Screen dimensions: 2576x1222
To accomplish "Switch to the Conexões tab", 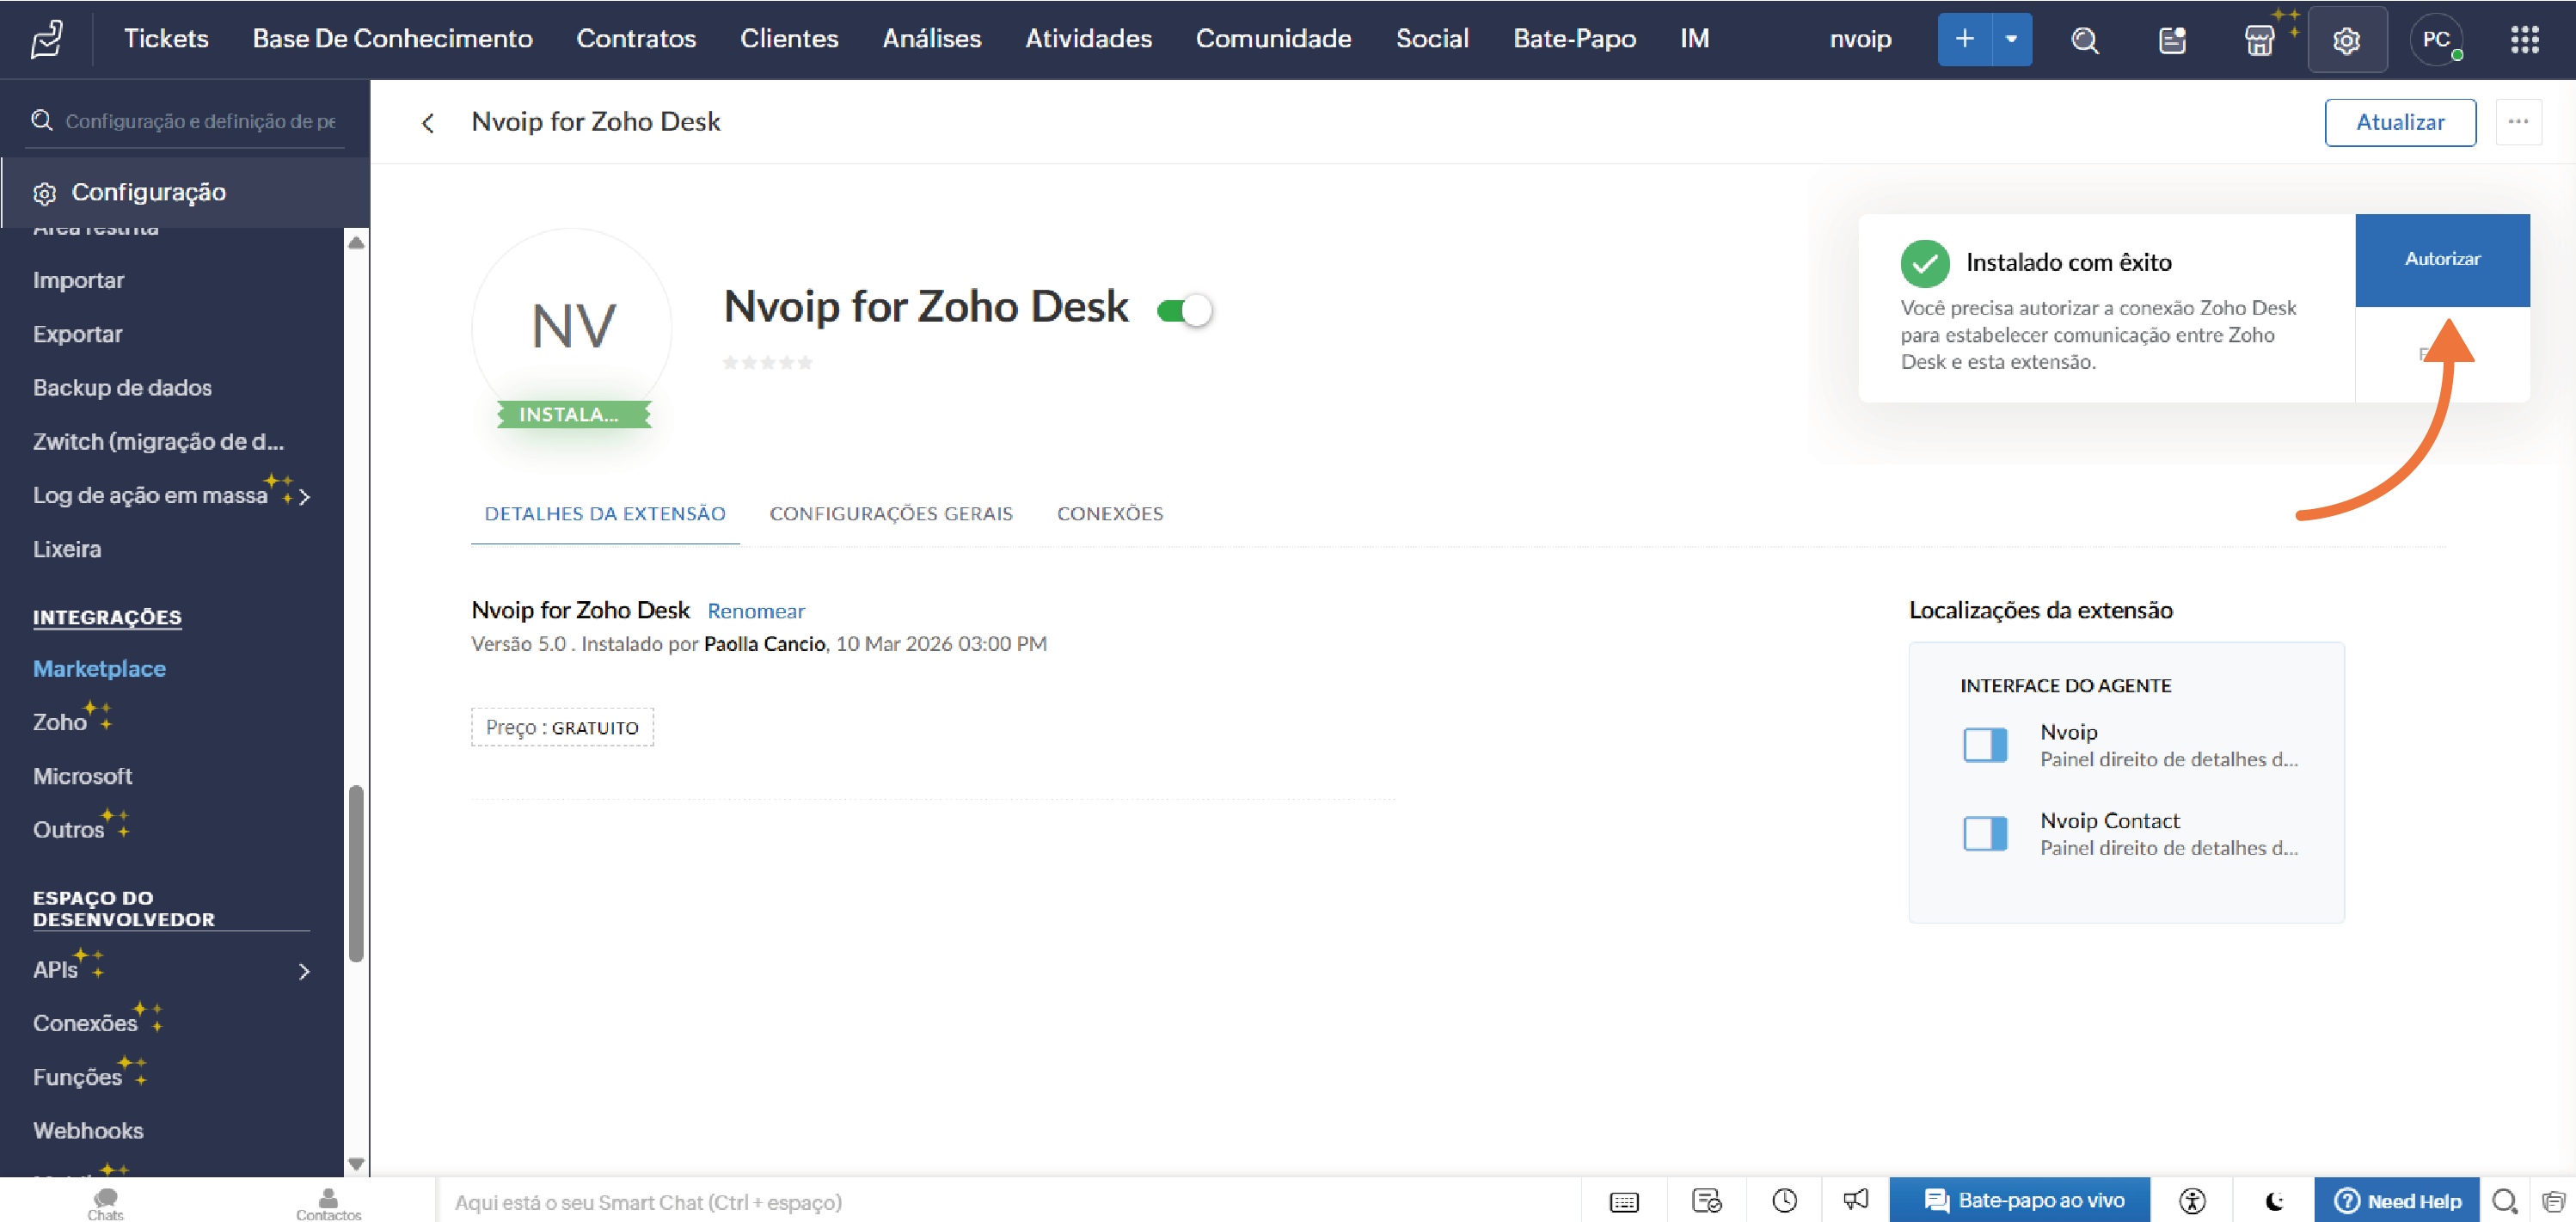I will click(1109, 514).
